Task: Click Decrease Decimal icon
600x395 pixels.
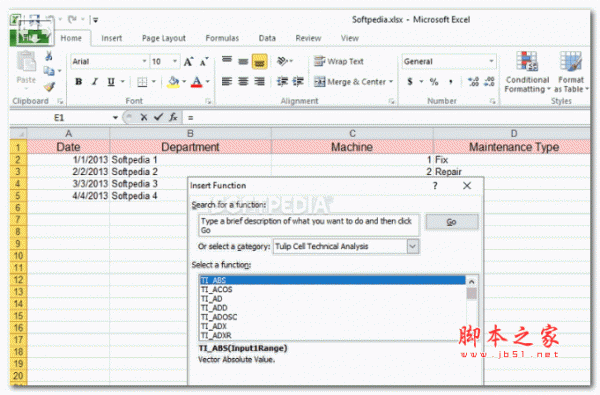Action: point(489,82)
